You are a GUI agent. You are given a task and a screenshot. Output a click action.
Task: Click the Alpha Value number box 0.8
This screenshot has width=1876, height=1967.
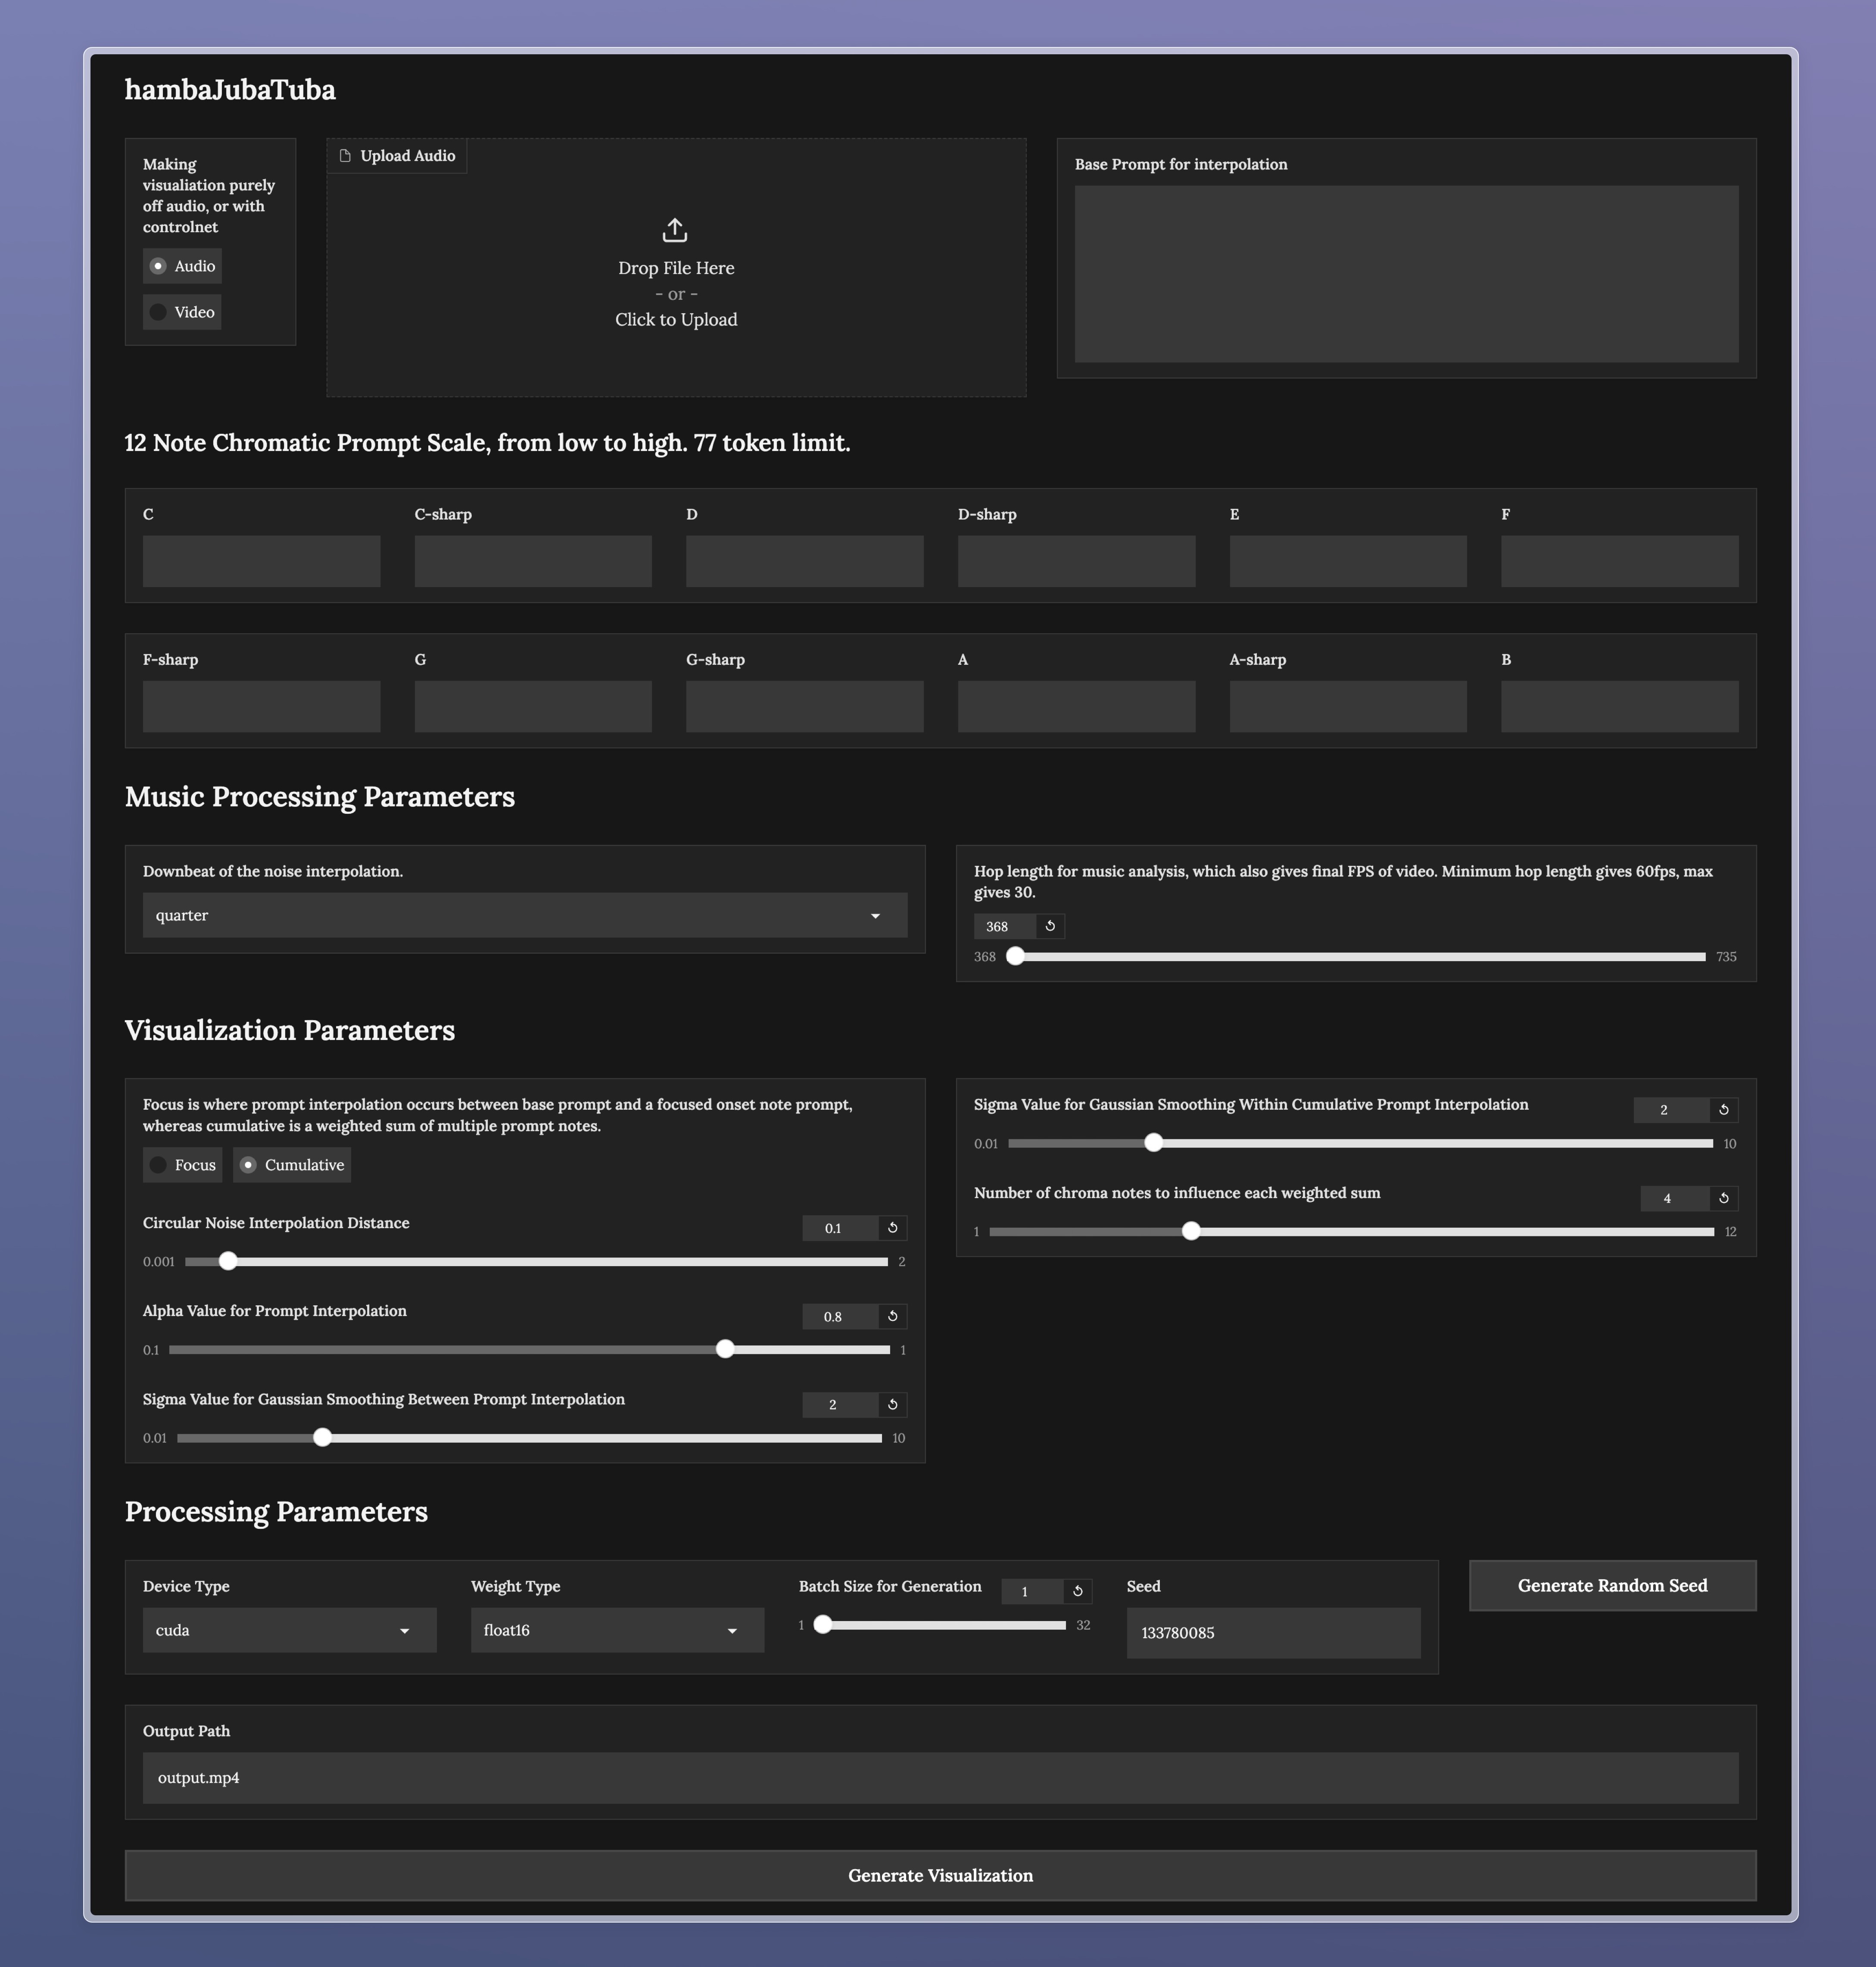[840, 1316]
